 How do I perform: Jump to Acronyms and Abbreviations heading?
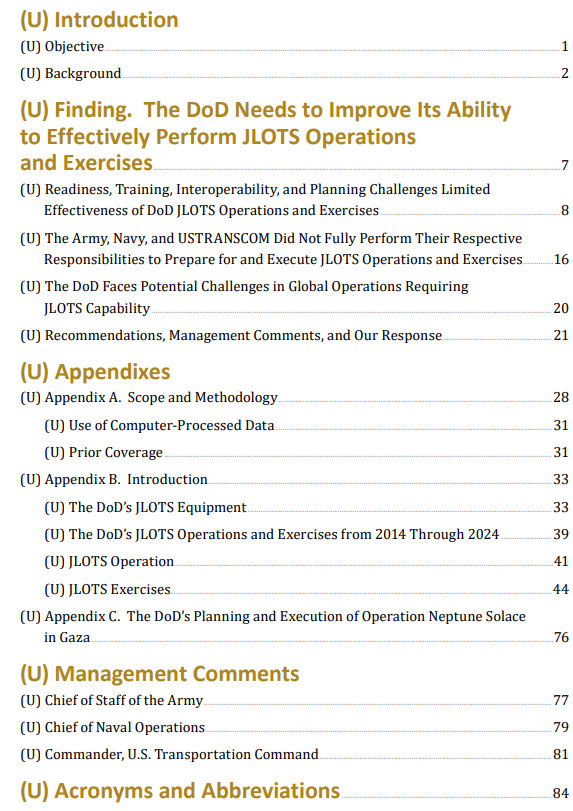(x=294, y=791)
